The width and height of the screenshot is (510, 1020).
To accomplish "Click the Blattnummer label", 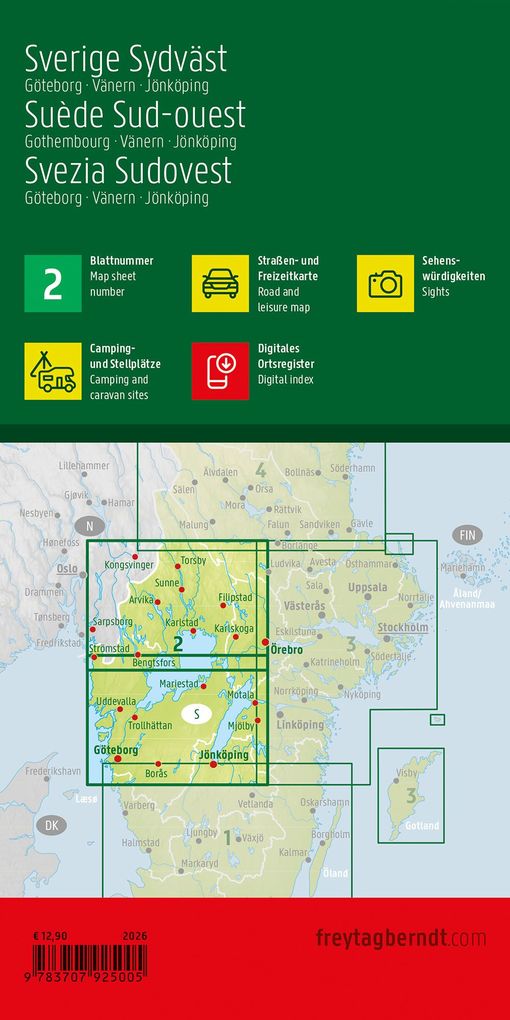I will coord(122,261).
